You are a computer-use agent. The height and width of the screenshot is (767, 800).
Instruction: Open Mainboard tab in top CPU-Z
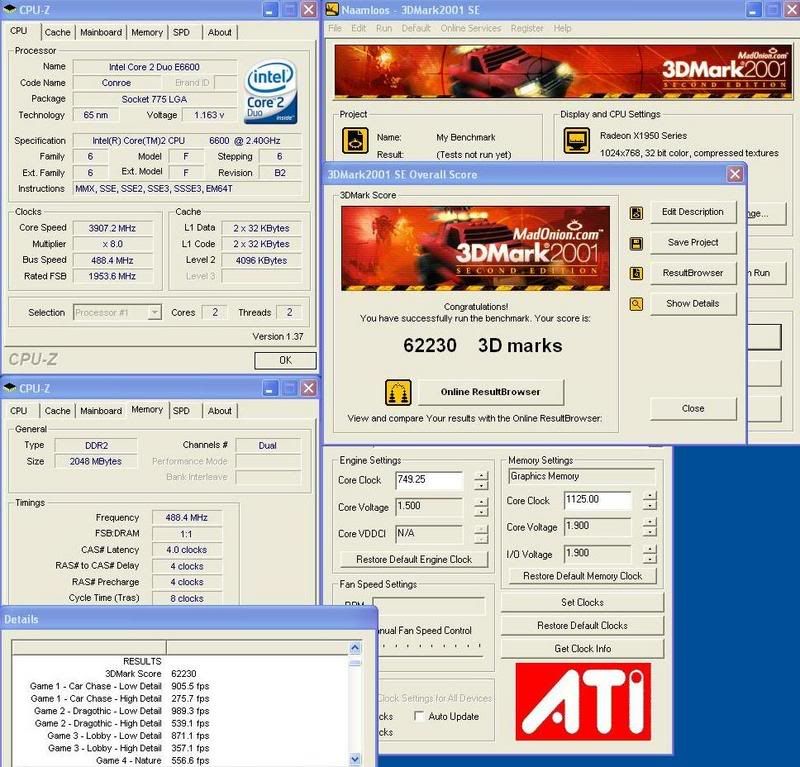(x=101, y=32)
